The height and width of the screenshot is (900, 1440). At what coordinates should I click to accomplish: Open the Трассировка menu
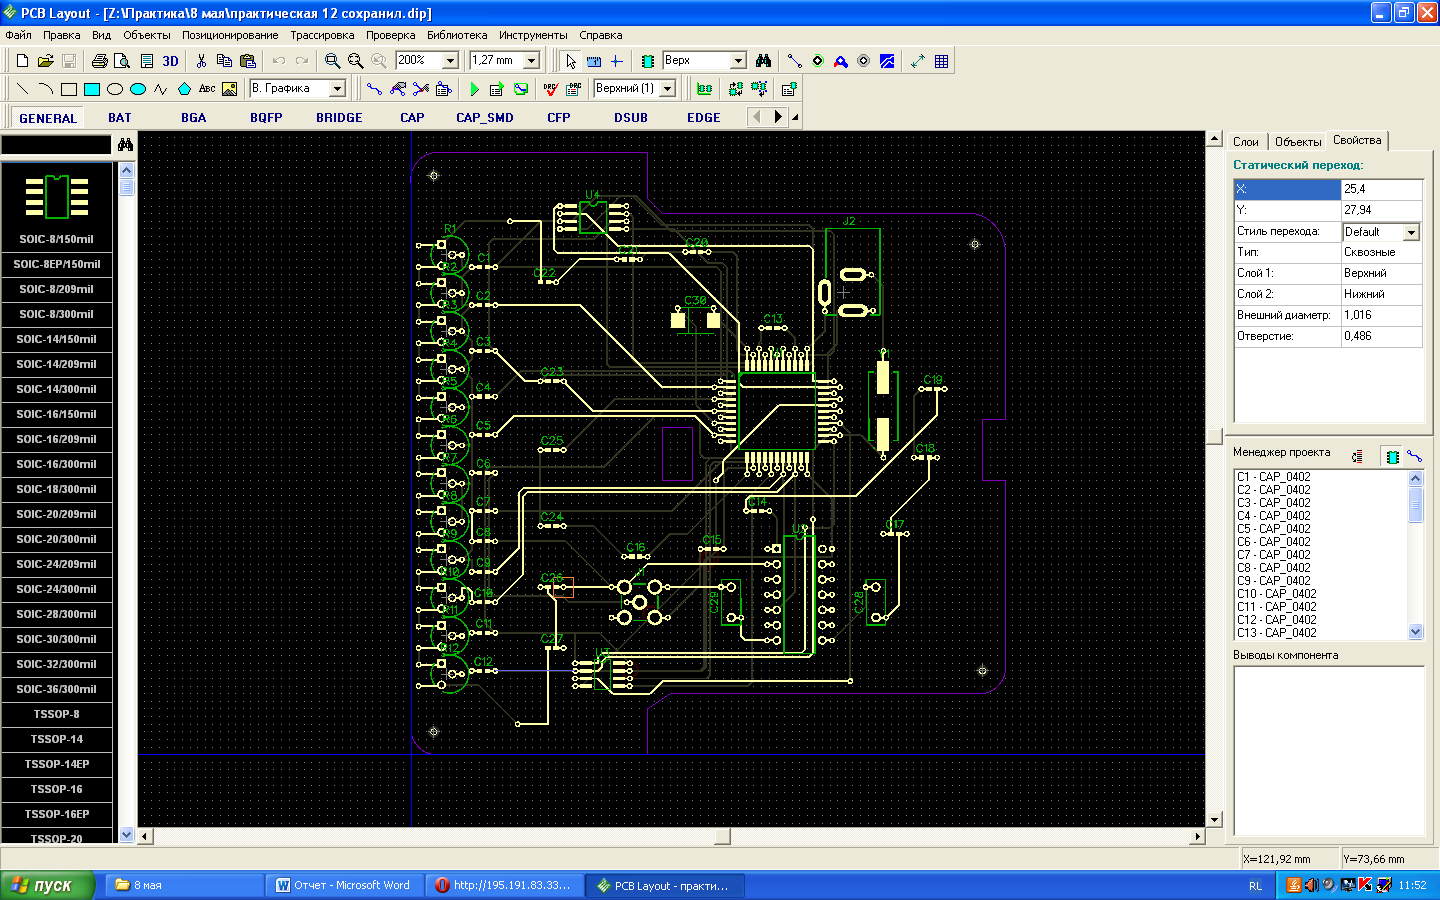[322, 35]
